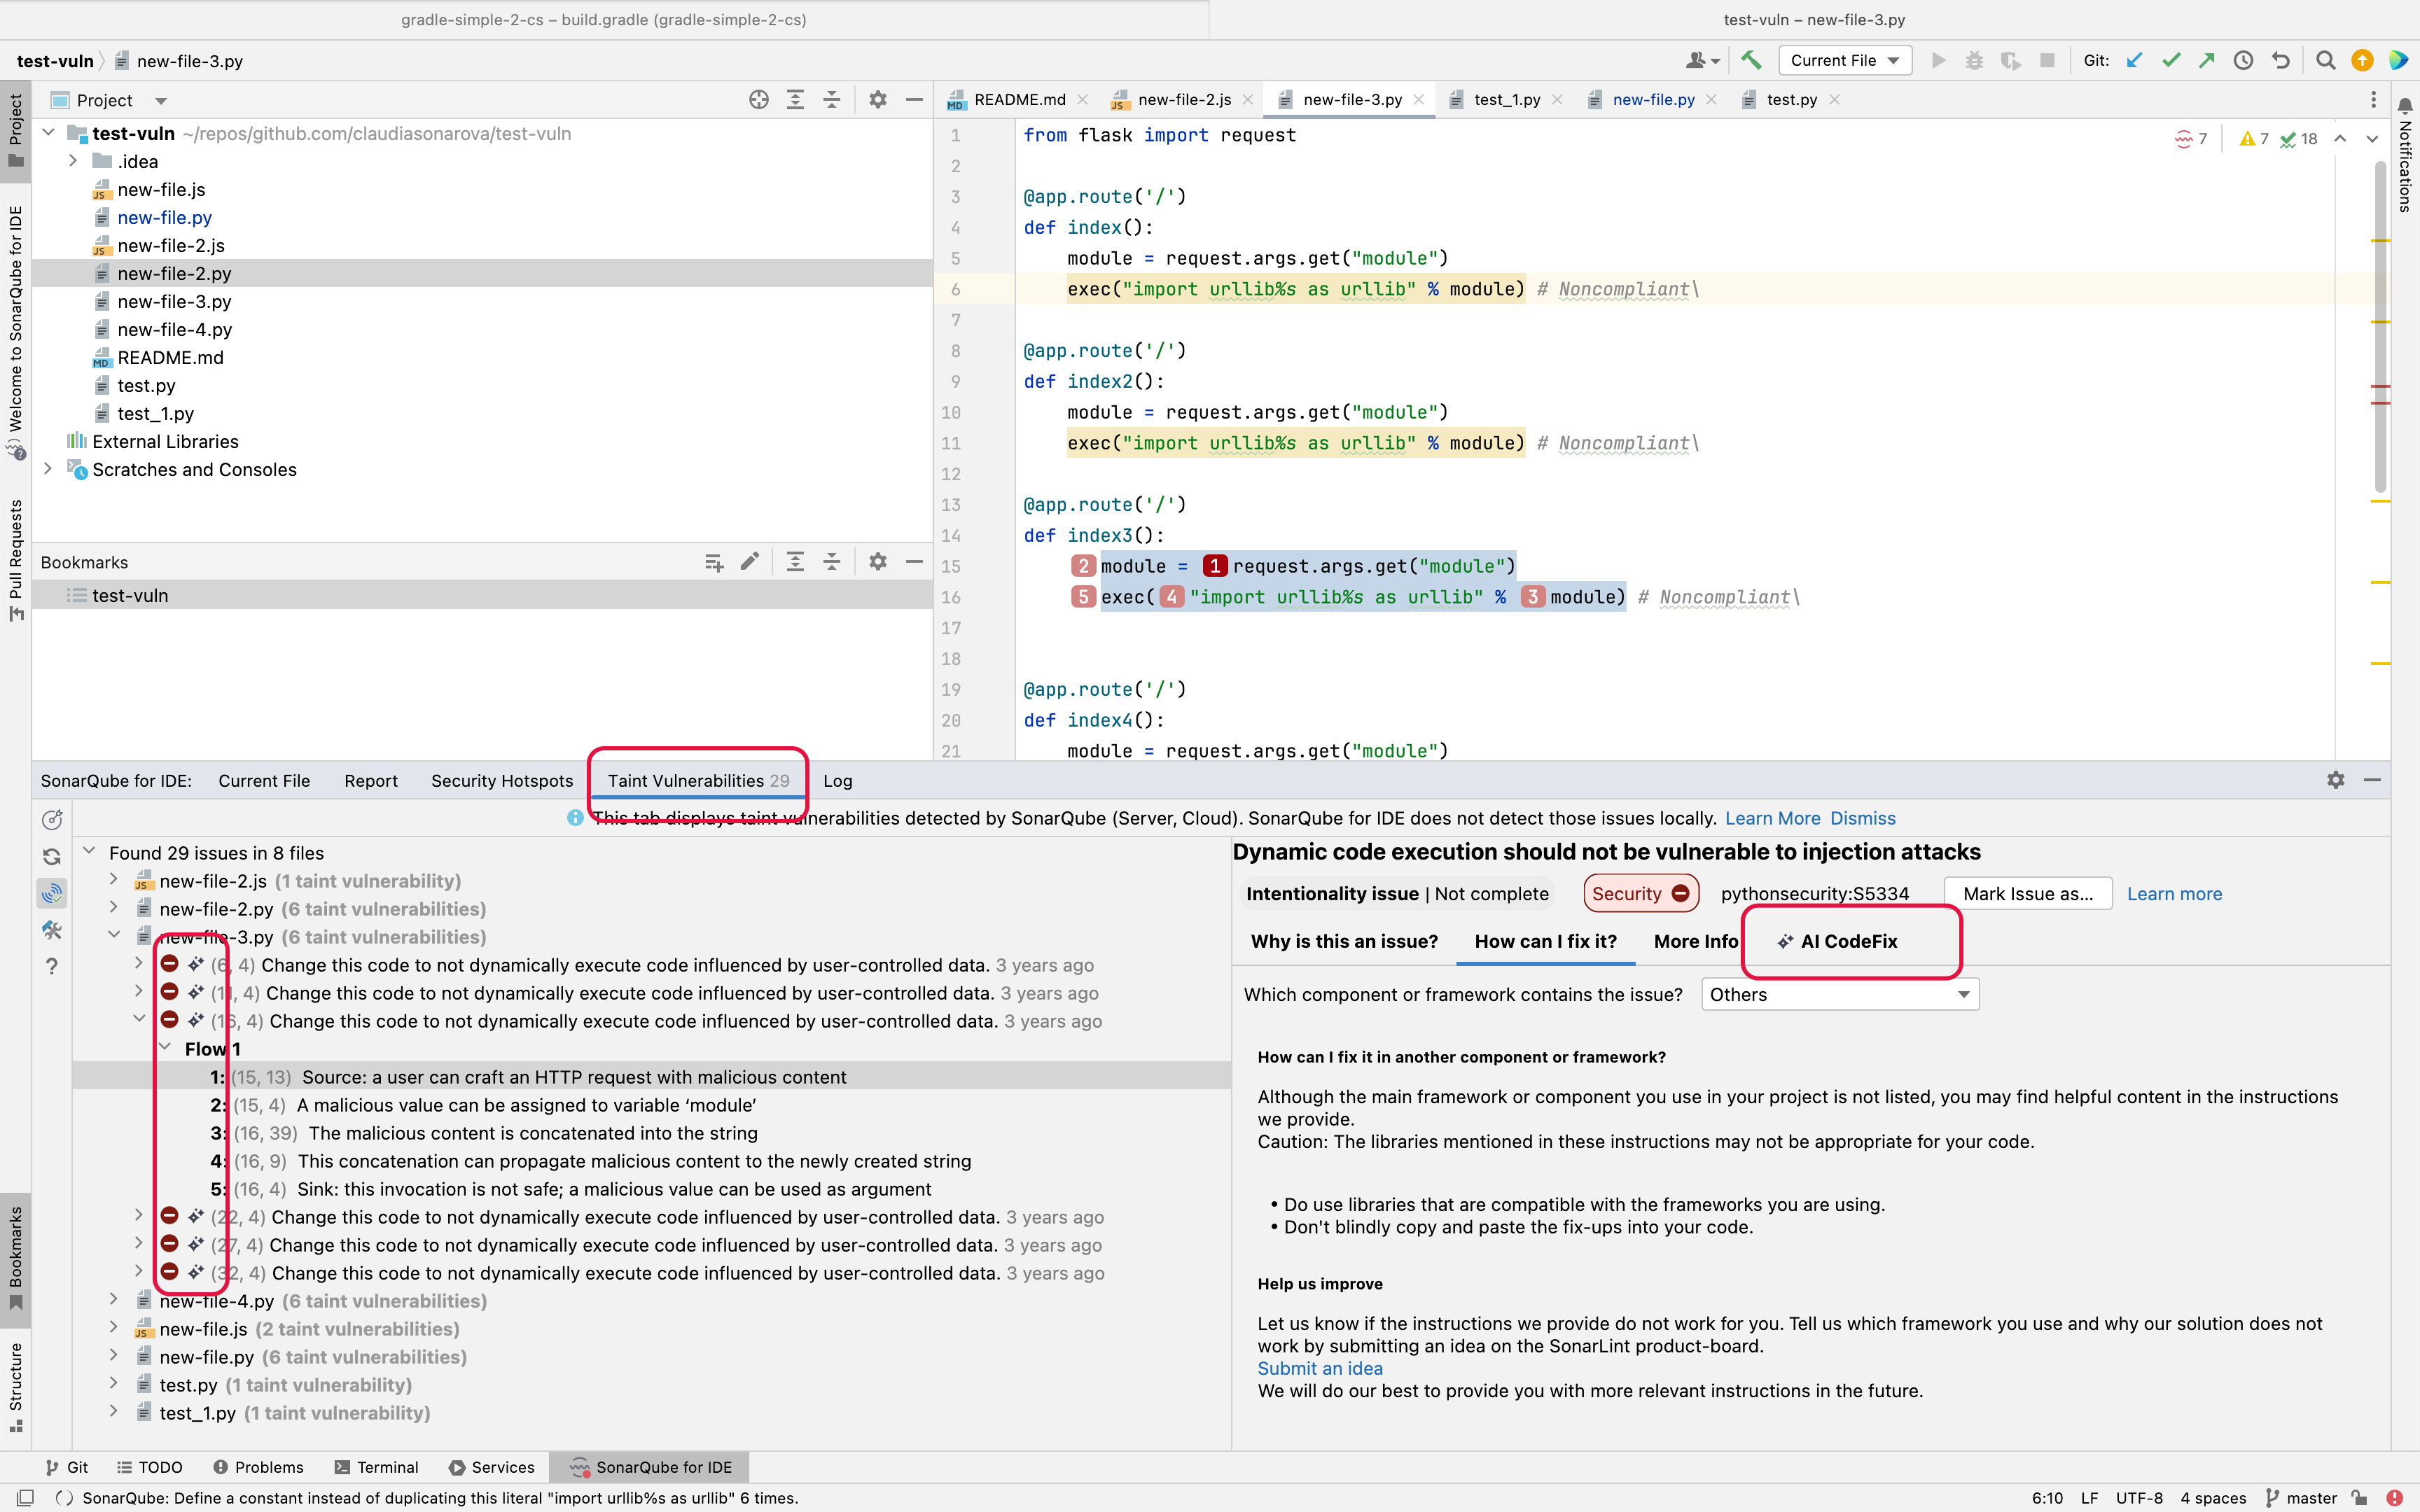Expand all in the Project panel toolbar
This screenshot has height=1512, width=2420.
coord(795,99)
